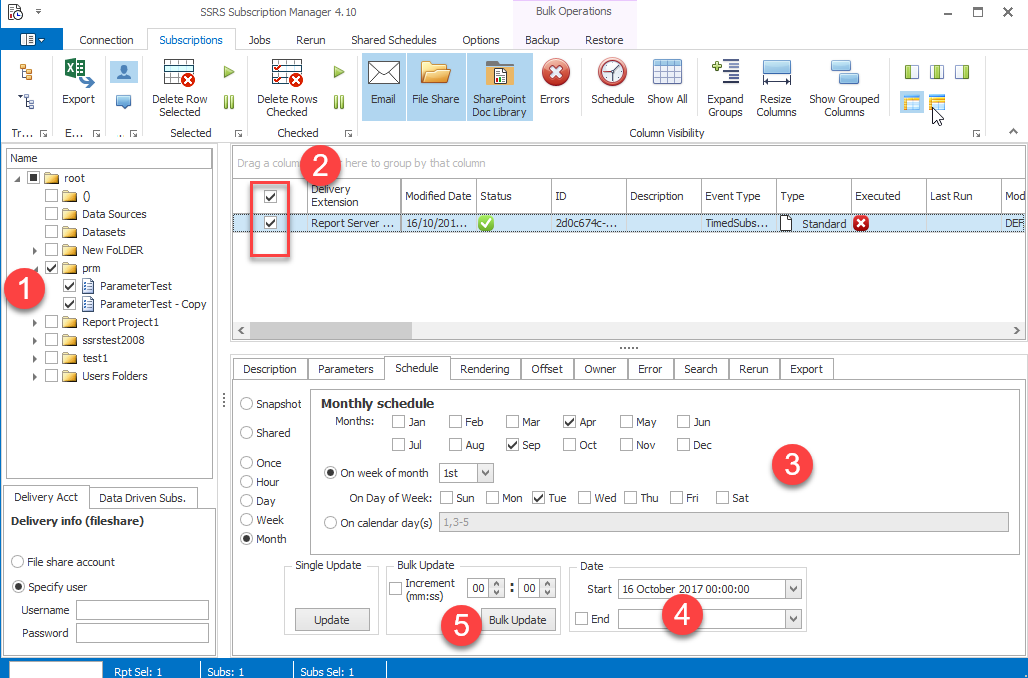
Task: Toggle Email column visibility
Action: (x=384, y=87)
